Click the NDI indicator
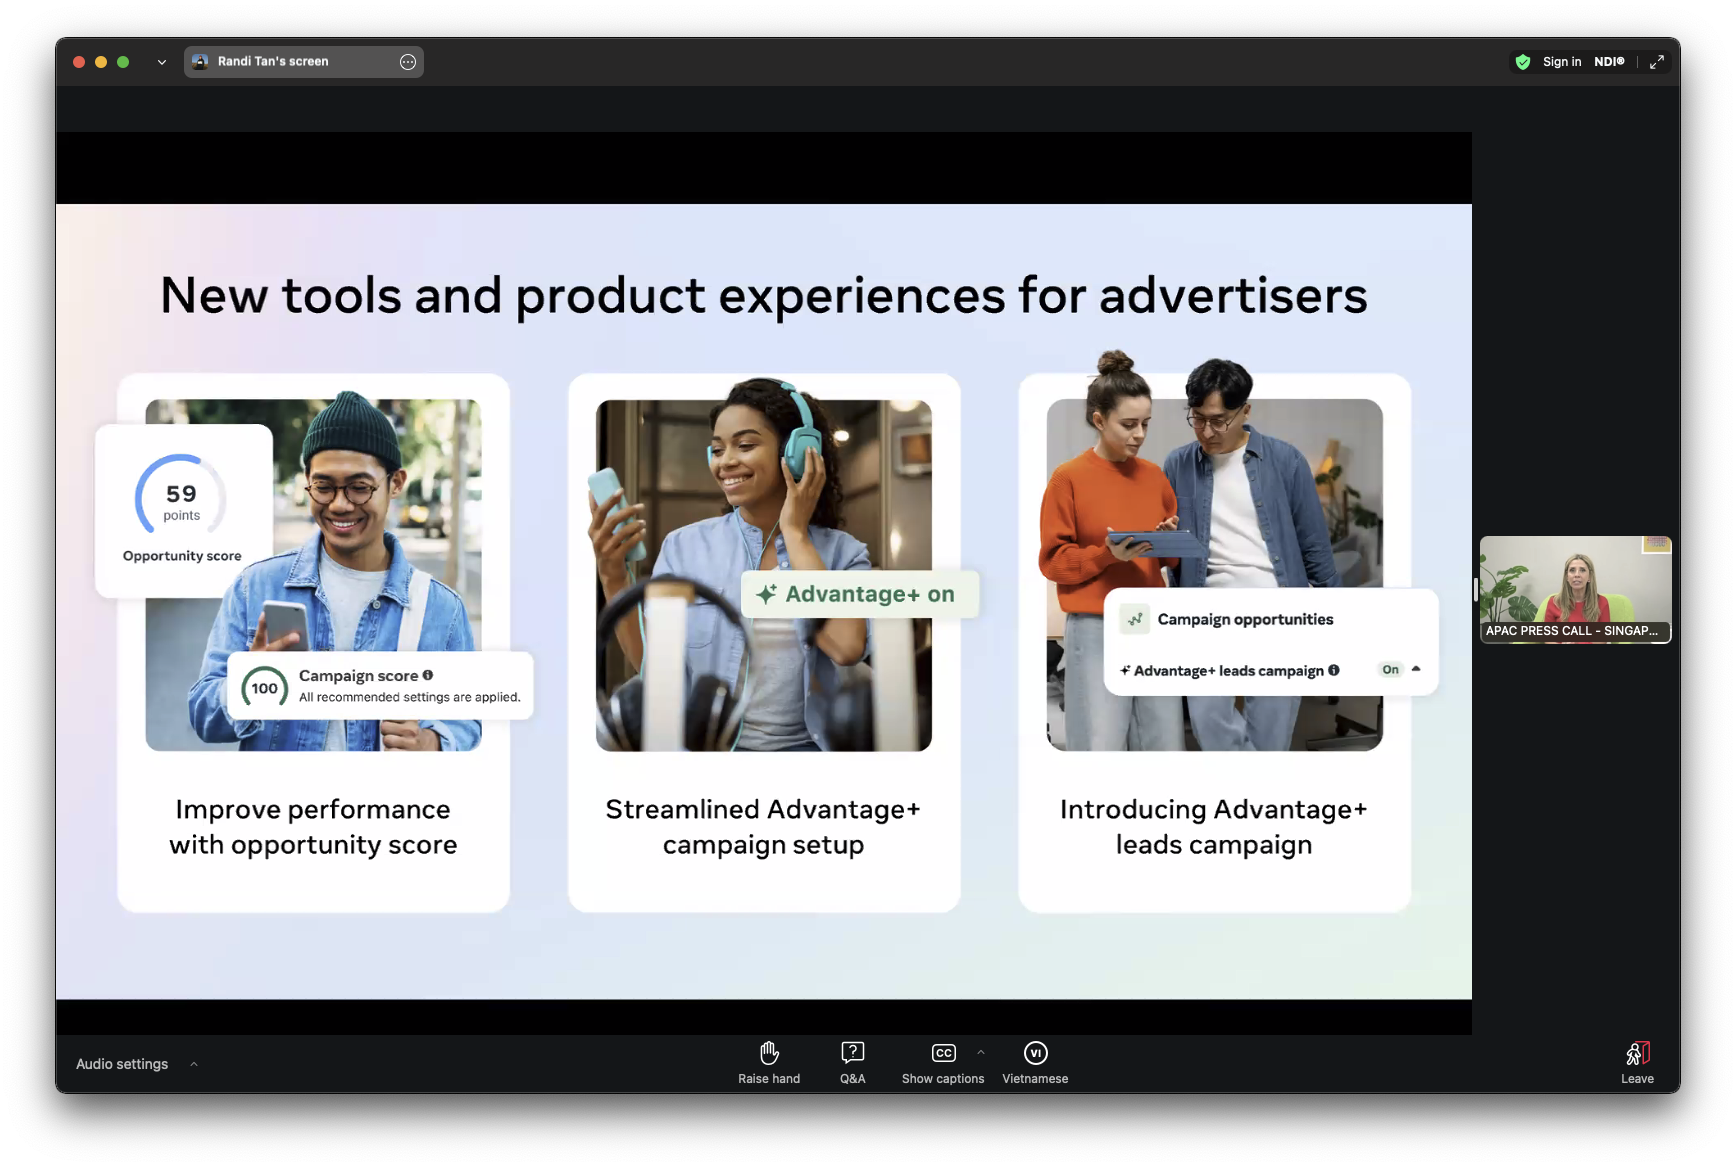Screen dimensions: 1736x1167 click(x=1609, y=62)
